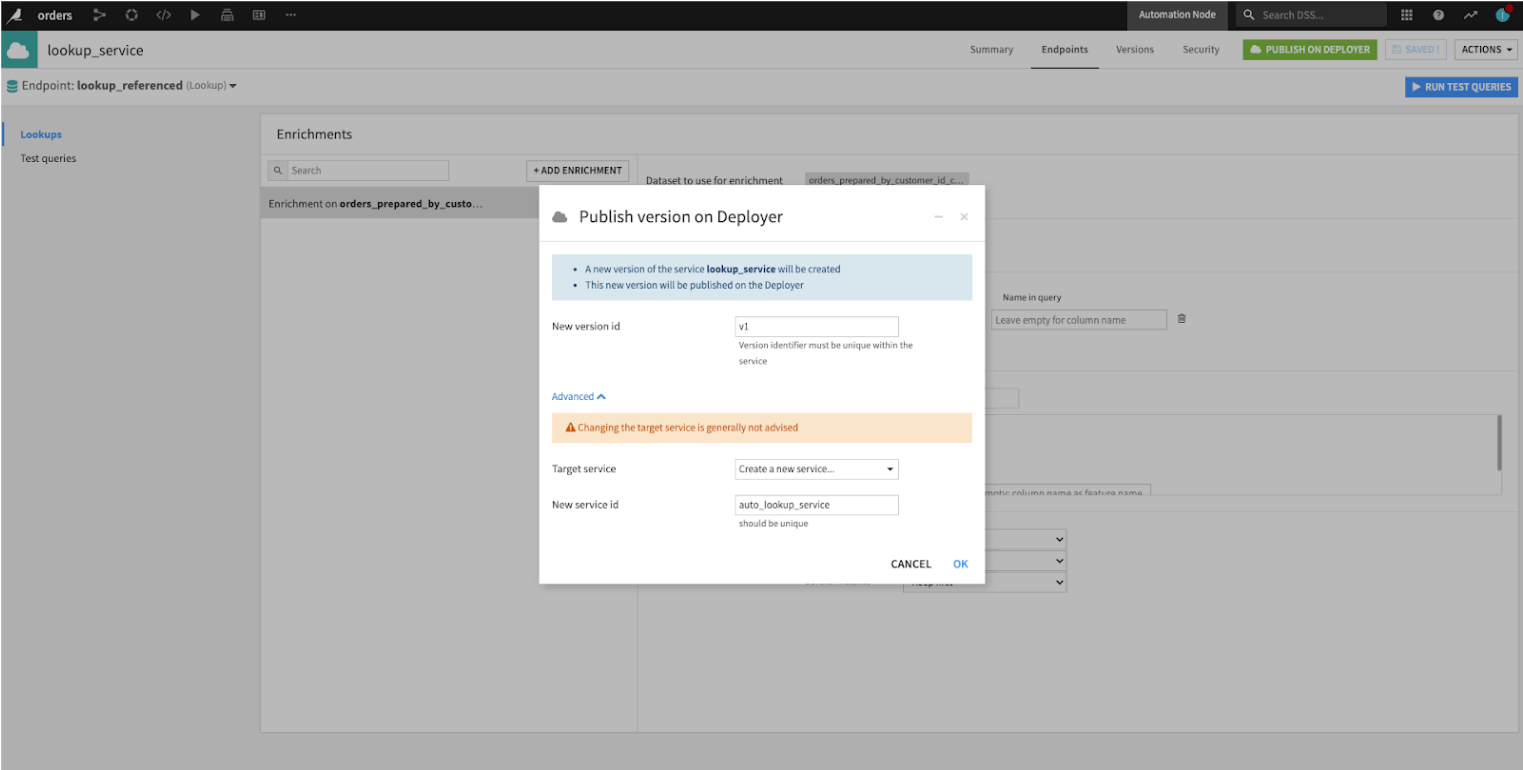Click the Jobs circle icon in top bar
This screenshot has width=1523, height=770.
131,15
